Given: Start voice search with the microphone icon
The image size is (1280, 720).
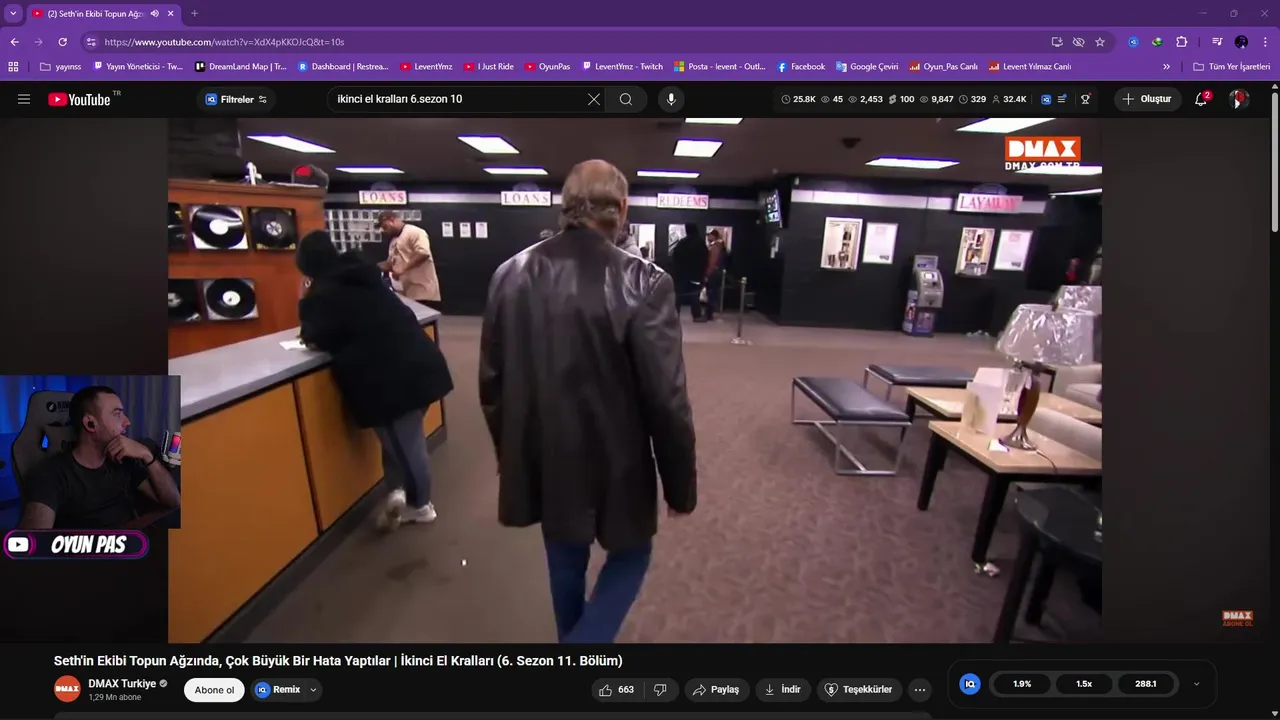Looking at the screenshot, I should coord(671,99).
